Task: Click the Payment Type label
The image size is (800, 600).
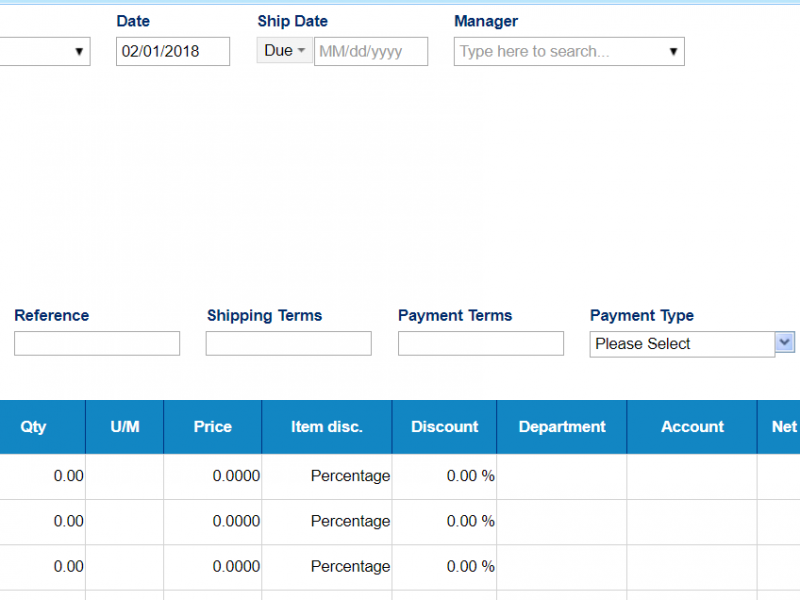Action: [642, 316]
